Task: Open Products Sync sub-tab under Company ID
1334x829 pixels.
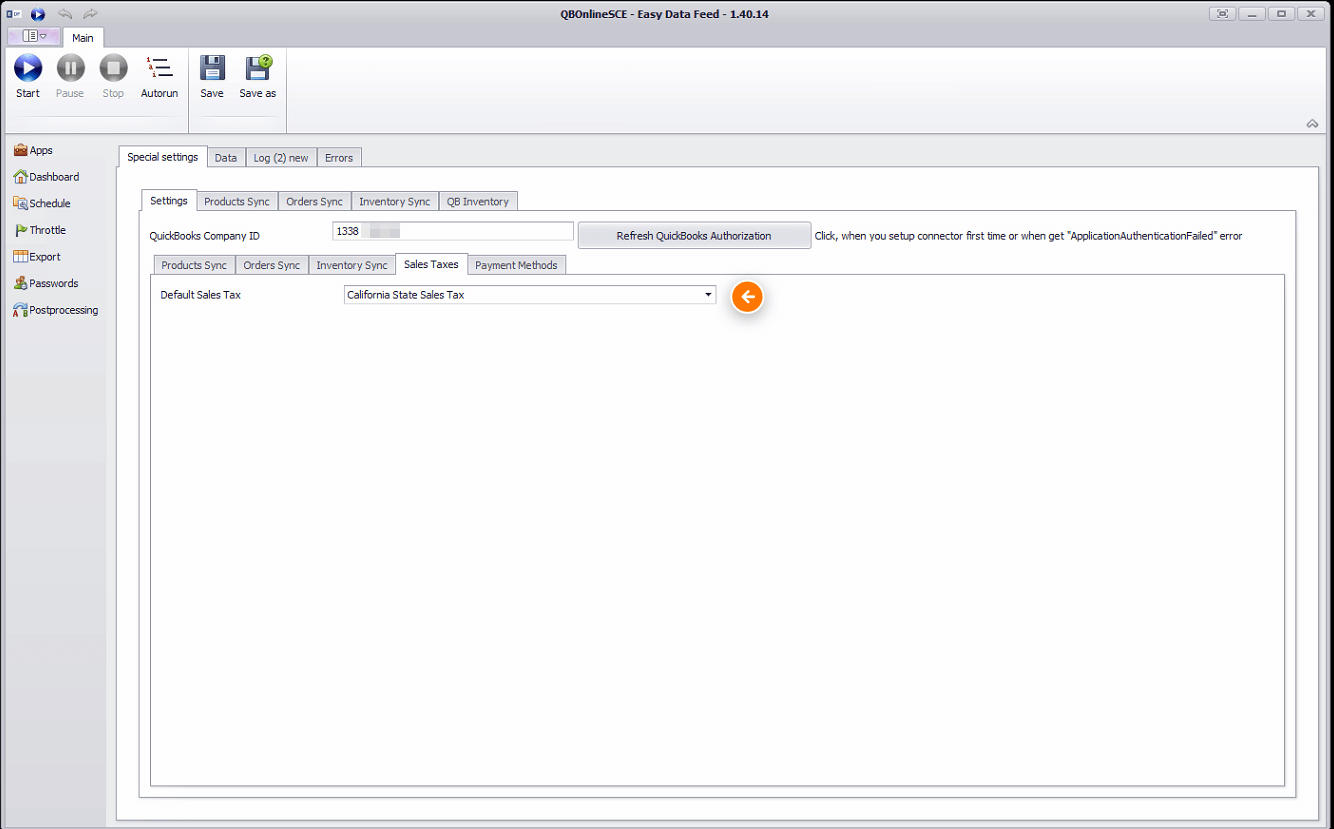Action: (194, 265)
